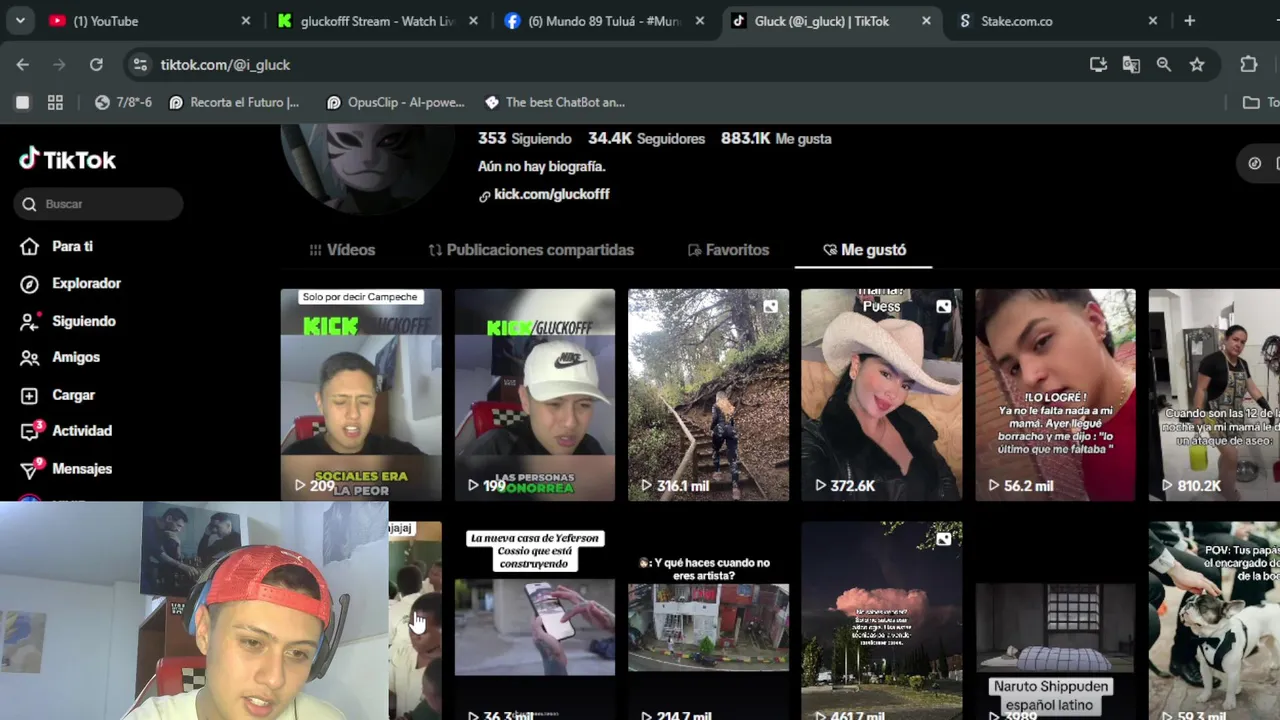Open the zoom magnifier icon in address bar
Screen dimensions: 1280x720
[x=1164, y=64]
